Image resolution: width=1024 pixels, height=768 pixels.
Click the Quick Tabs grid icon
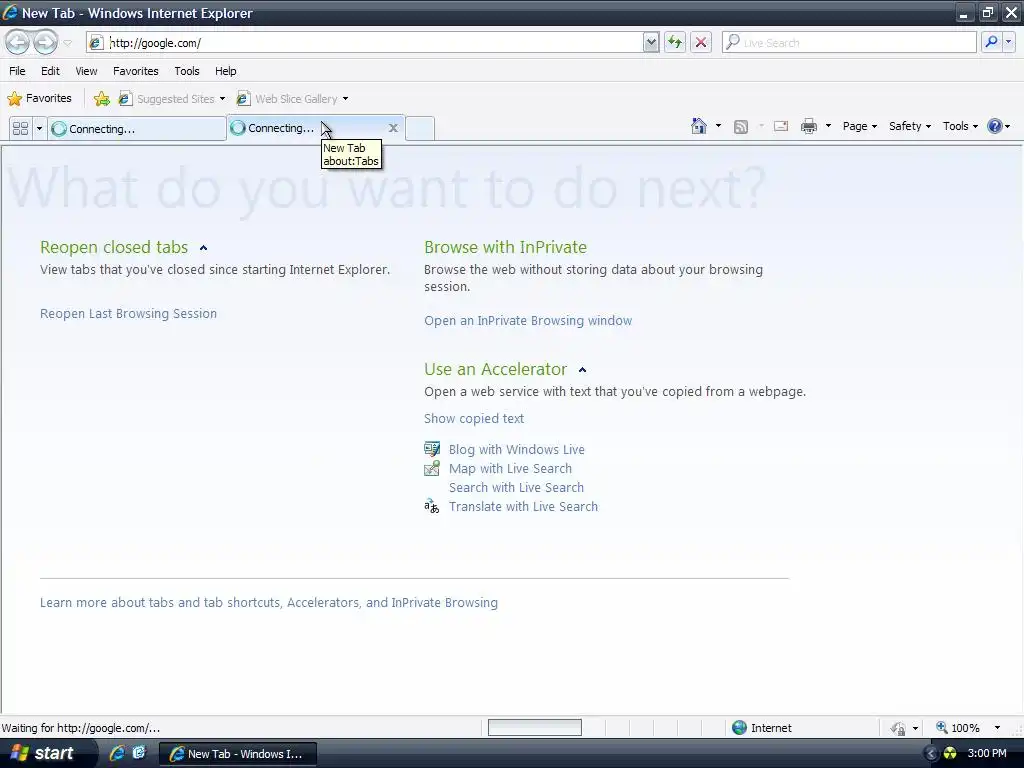[x=20, y=128]
